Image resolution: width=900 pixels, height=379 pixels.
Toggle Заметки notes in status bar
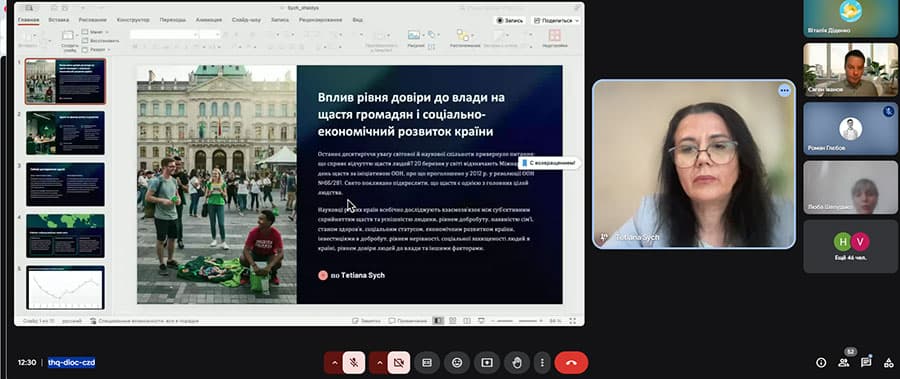[x=366, y=321]
